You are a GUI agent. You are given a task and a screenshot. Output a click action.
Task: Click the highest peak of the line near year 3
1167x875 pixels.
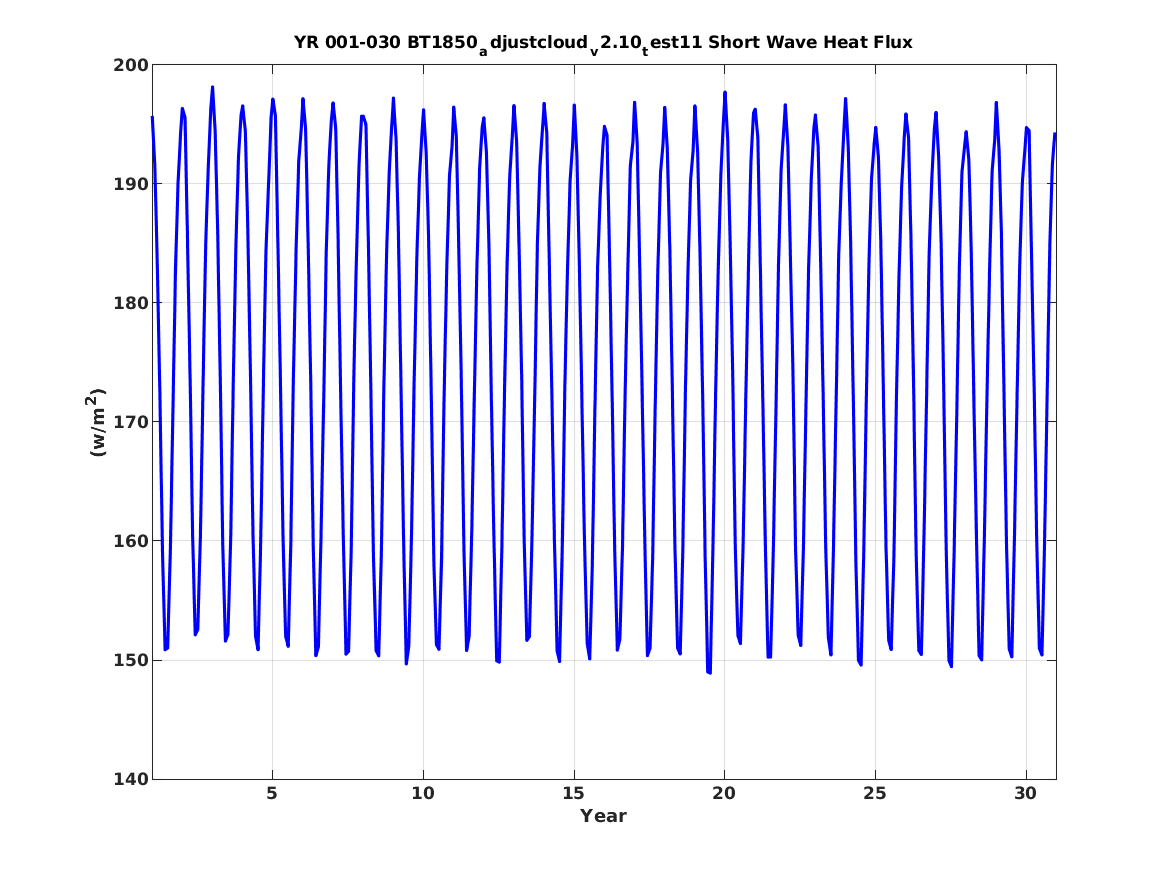coord(212,88)
